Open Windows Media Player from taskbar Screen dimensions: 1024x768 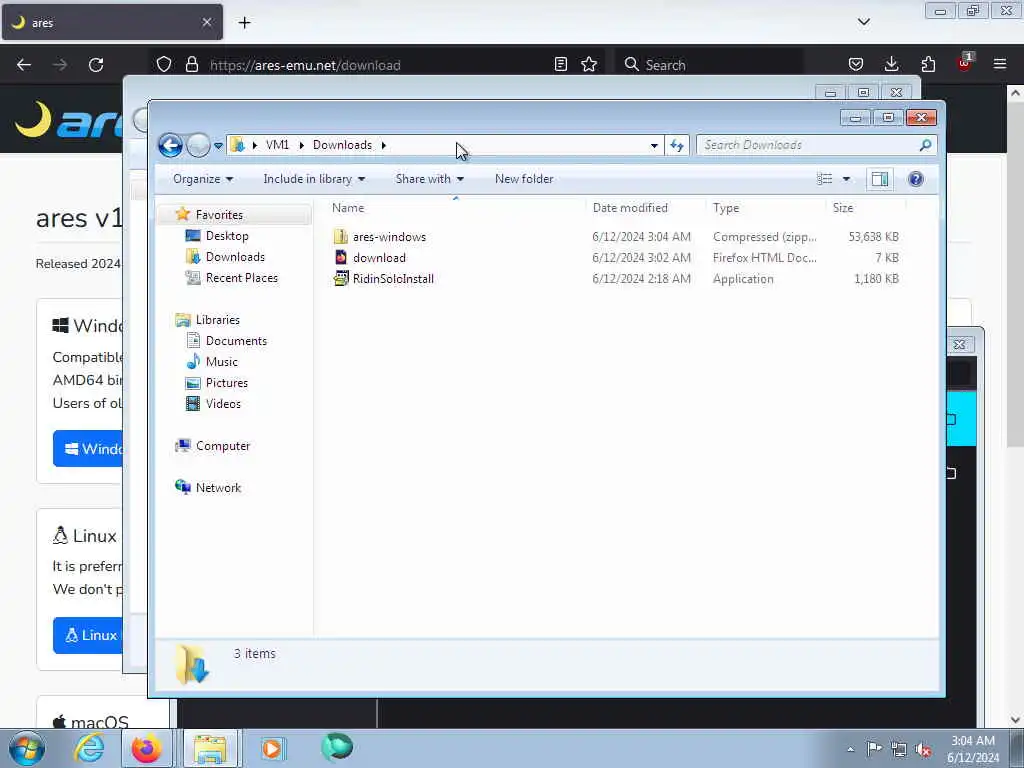(272, 748)
